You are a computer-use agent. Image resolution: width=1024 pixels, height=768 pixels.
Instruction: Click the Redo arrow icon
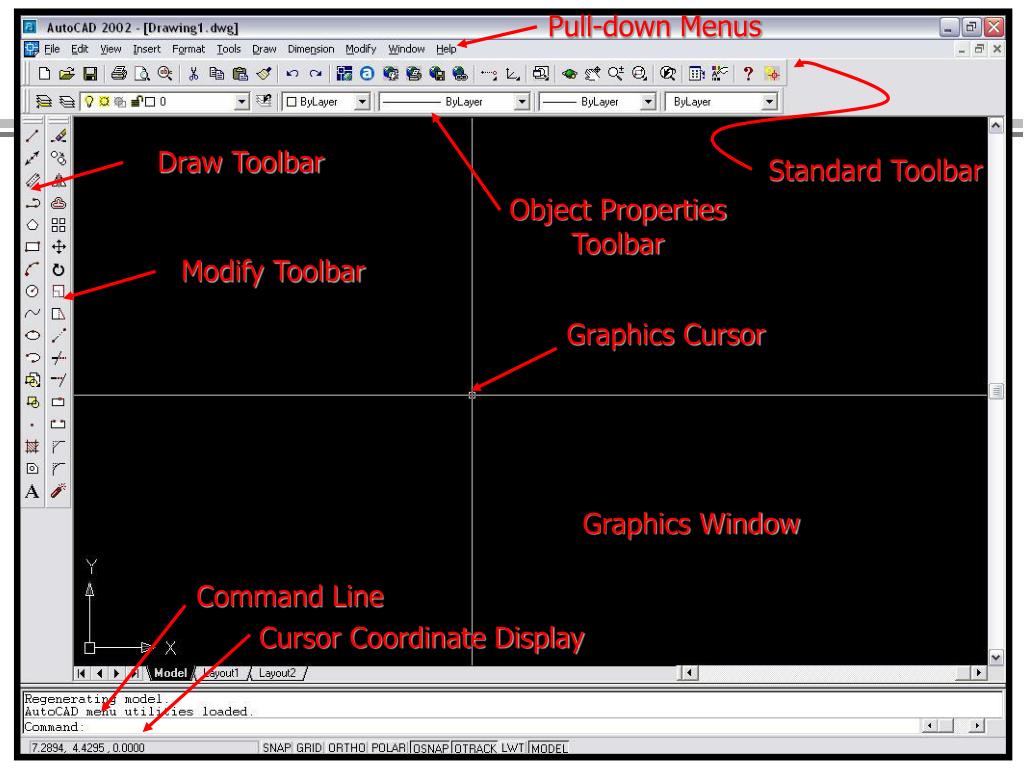pos(315,74)
